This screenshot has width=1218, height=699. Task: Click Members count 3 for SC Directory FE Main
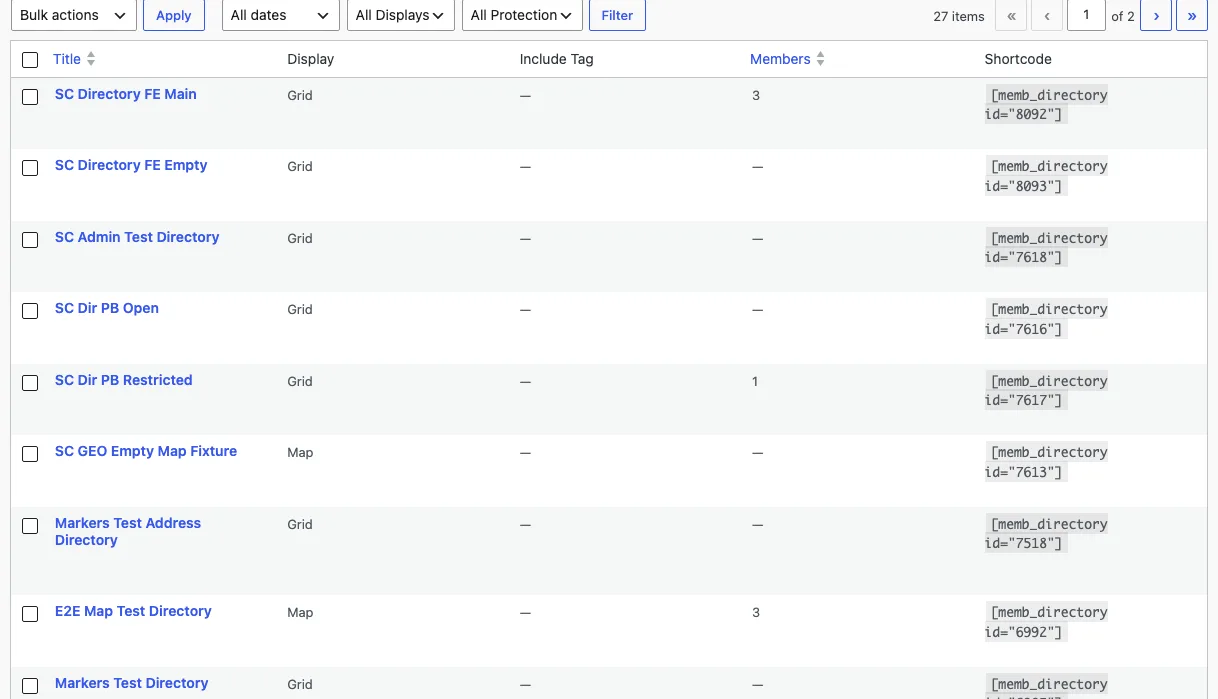pyautogui.click(x=756, y=96)
